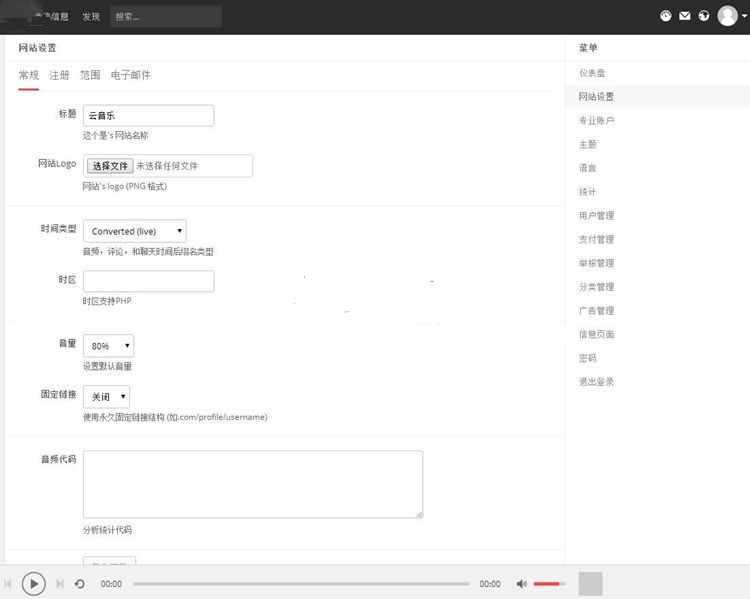Click the grey album art thumbnail
Viewport: 750px width, 599px height.
coord(590,583)
